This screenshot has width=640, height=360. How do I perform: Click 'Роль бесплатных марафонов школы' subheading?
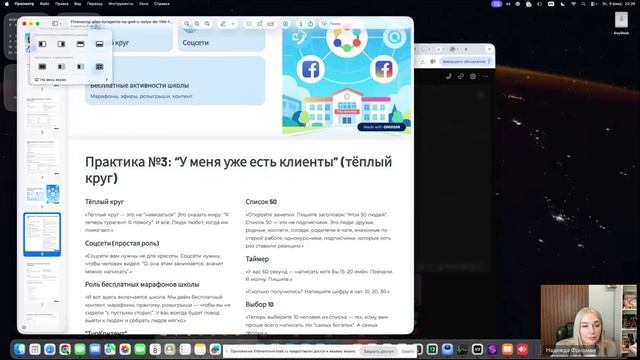pyautogui.click(x=142, y=284)
